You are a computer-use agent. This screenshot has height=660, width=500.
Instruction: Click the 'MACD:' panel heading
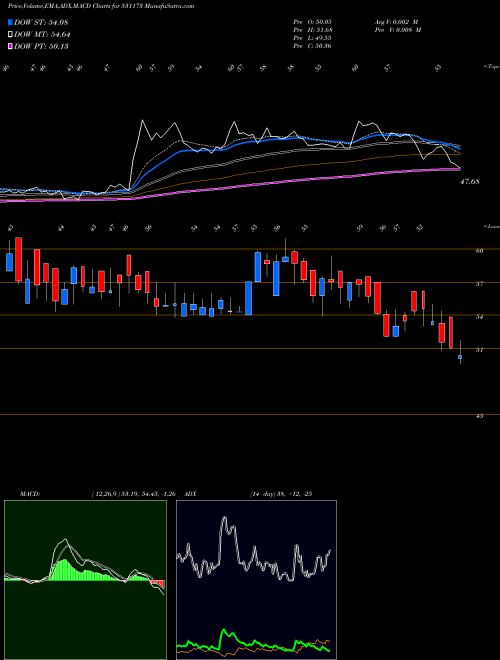tap(30, 494)
